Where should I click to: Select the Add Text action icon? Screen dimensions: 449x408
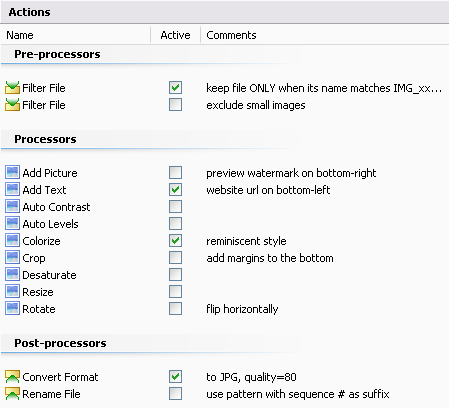tap(12, 190)
